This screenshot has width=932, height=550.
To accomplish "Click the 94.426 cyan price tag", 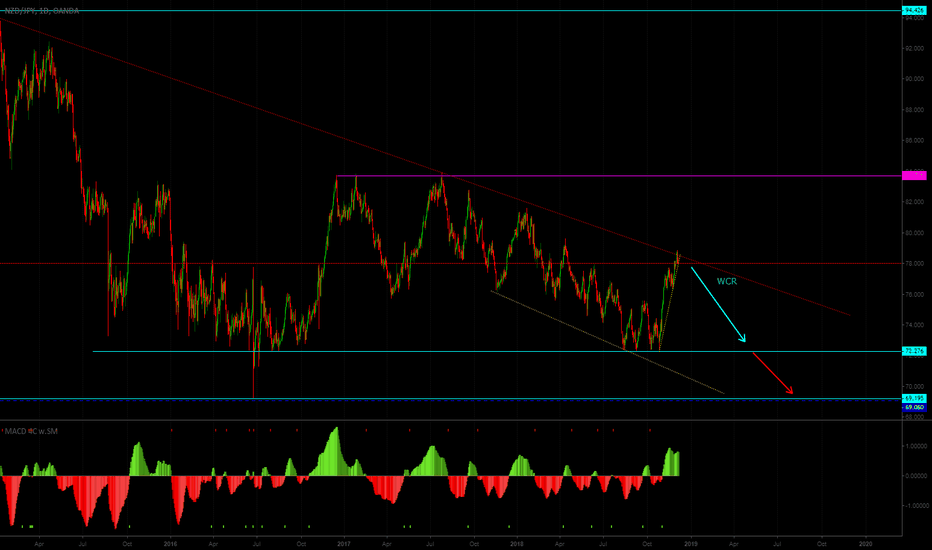I will 914,11.
